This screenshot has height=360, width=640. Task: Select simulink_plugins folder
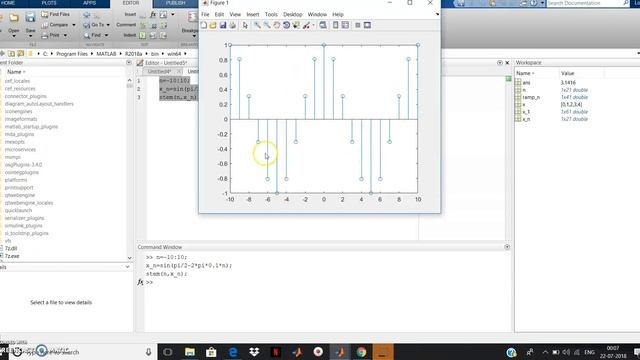(x=23, y=225)
